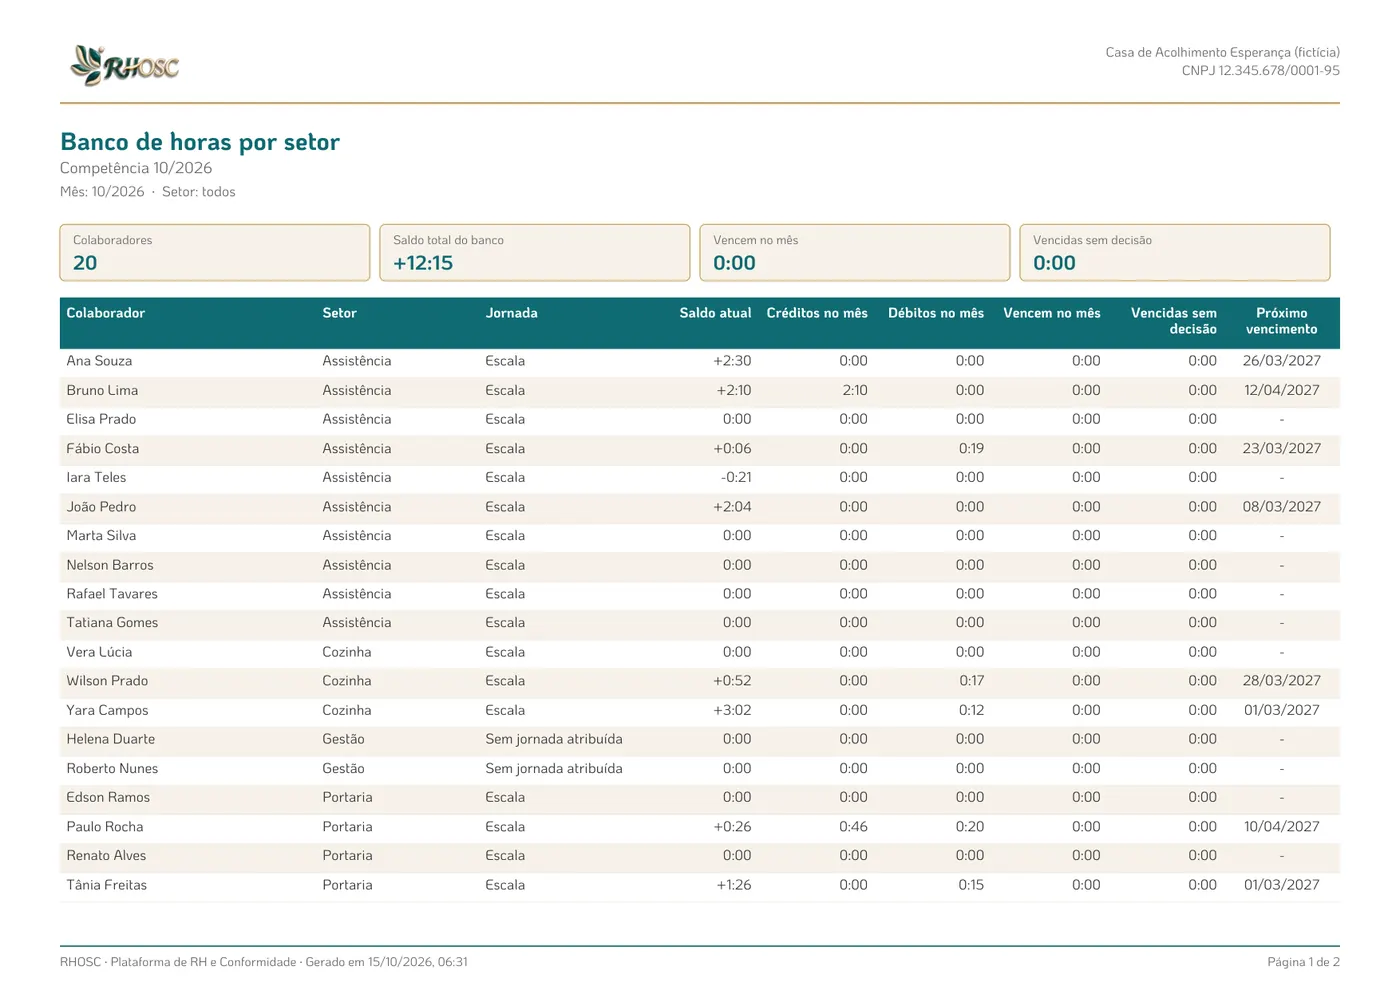The width and height of the screenshot is (1400, 990).
Task: Click João Pedro's balance +2:04
Action: coord(732,507)
